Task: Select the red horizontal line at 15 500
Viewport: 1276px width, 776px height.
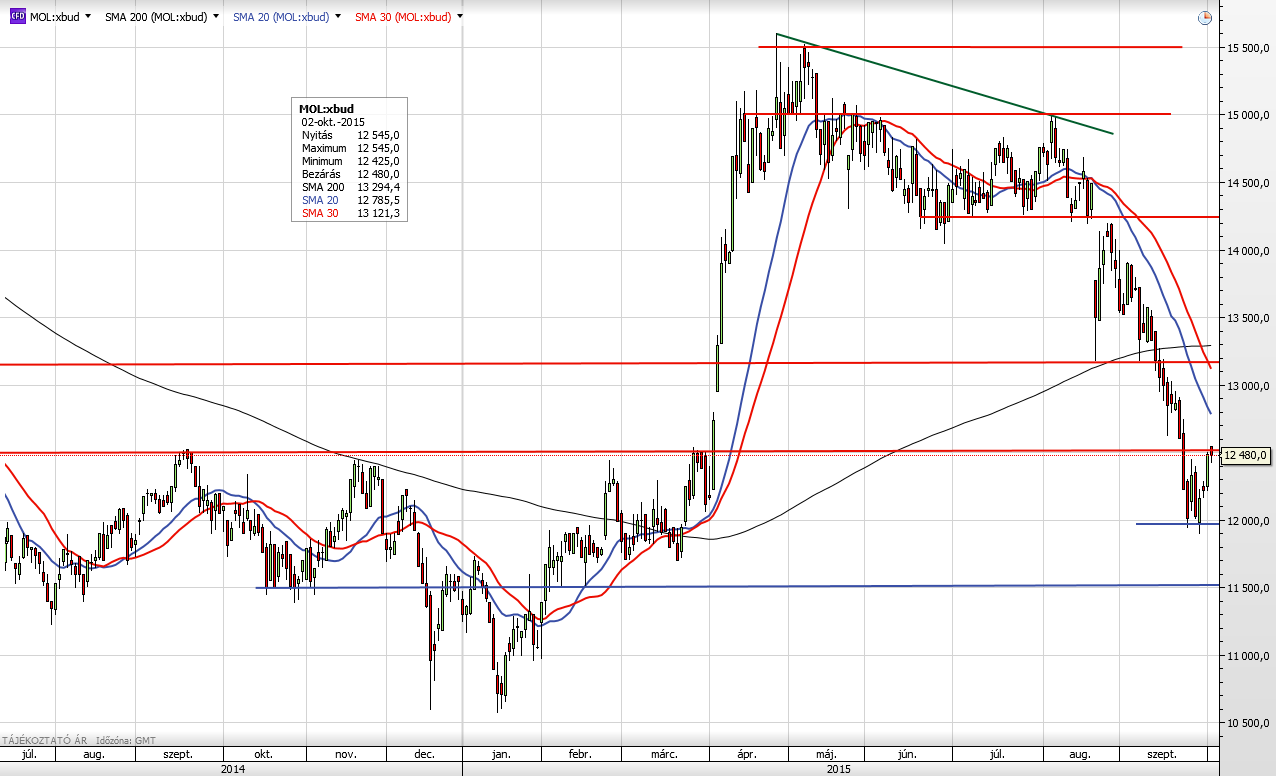Action: click(970, 47)
